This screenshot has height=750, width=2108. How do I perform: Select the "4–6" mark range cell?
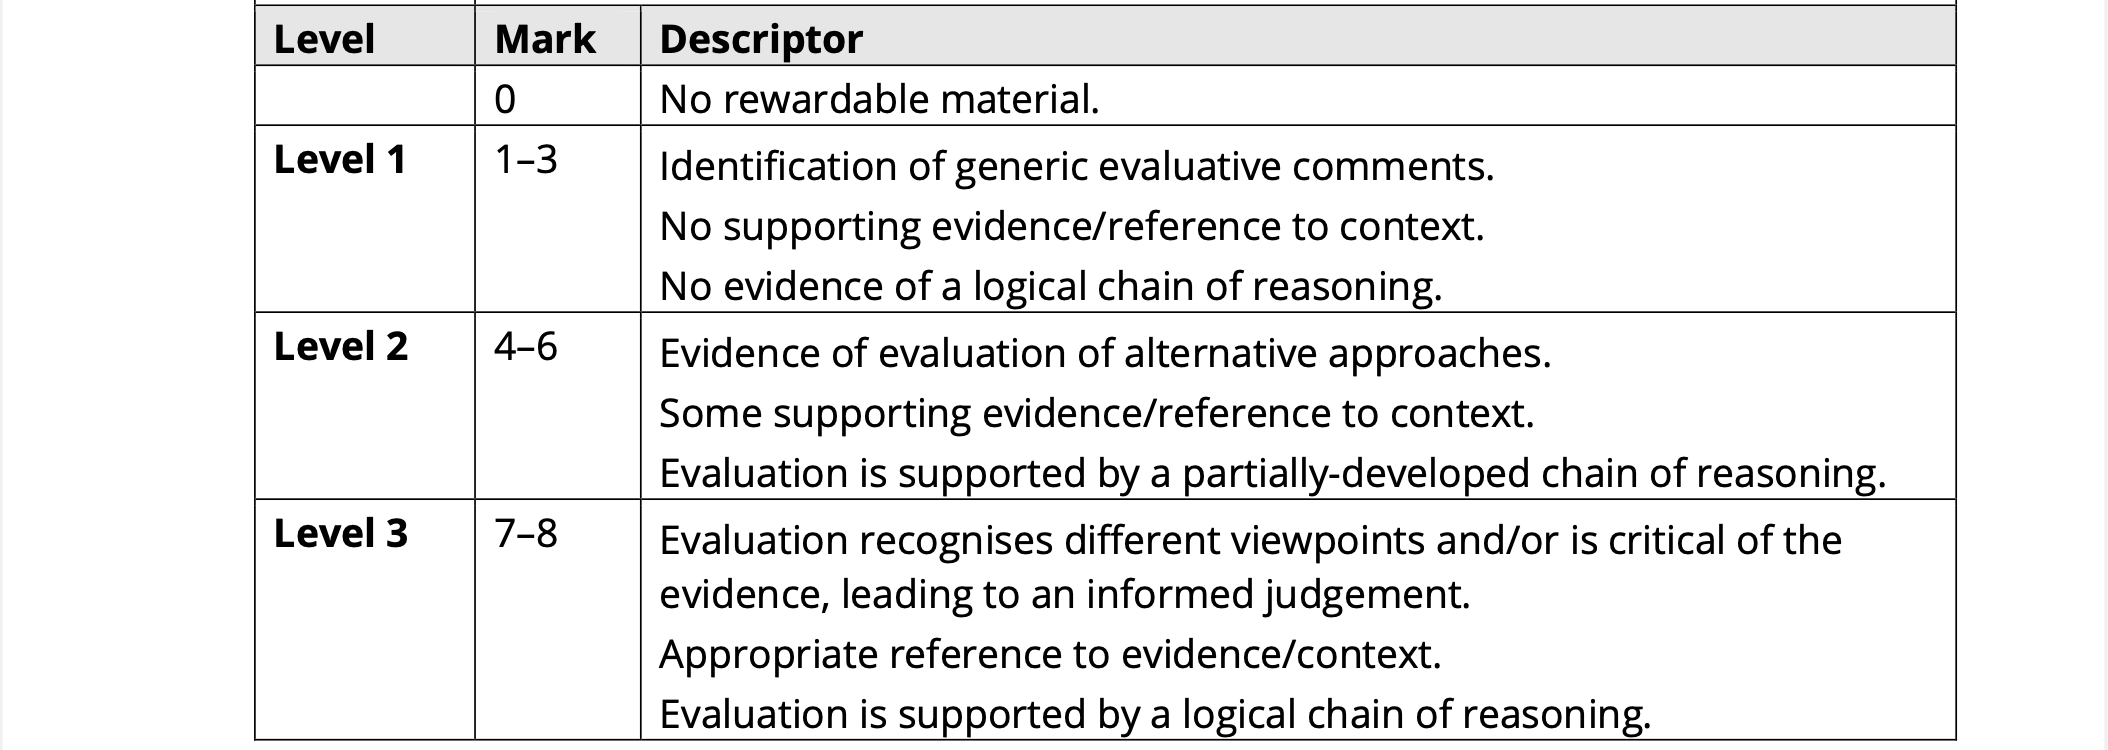526,347
